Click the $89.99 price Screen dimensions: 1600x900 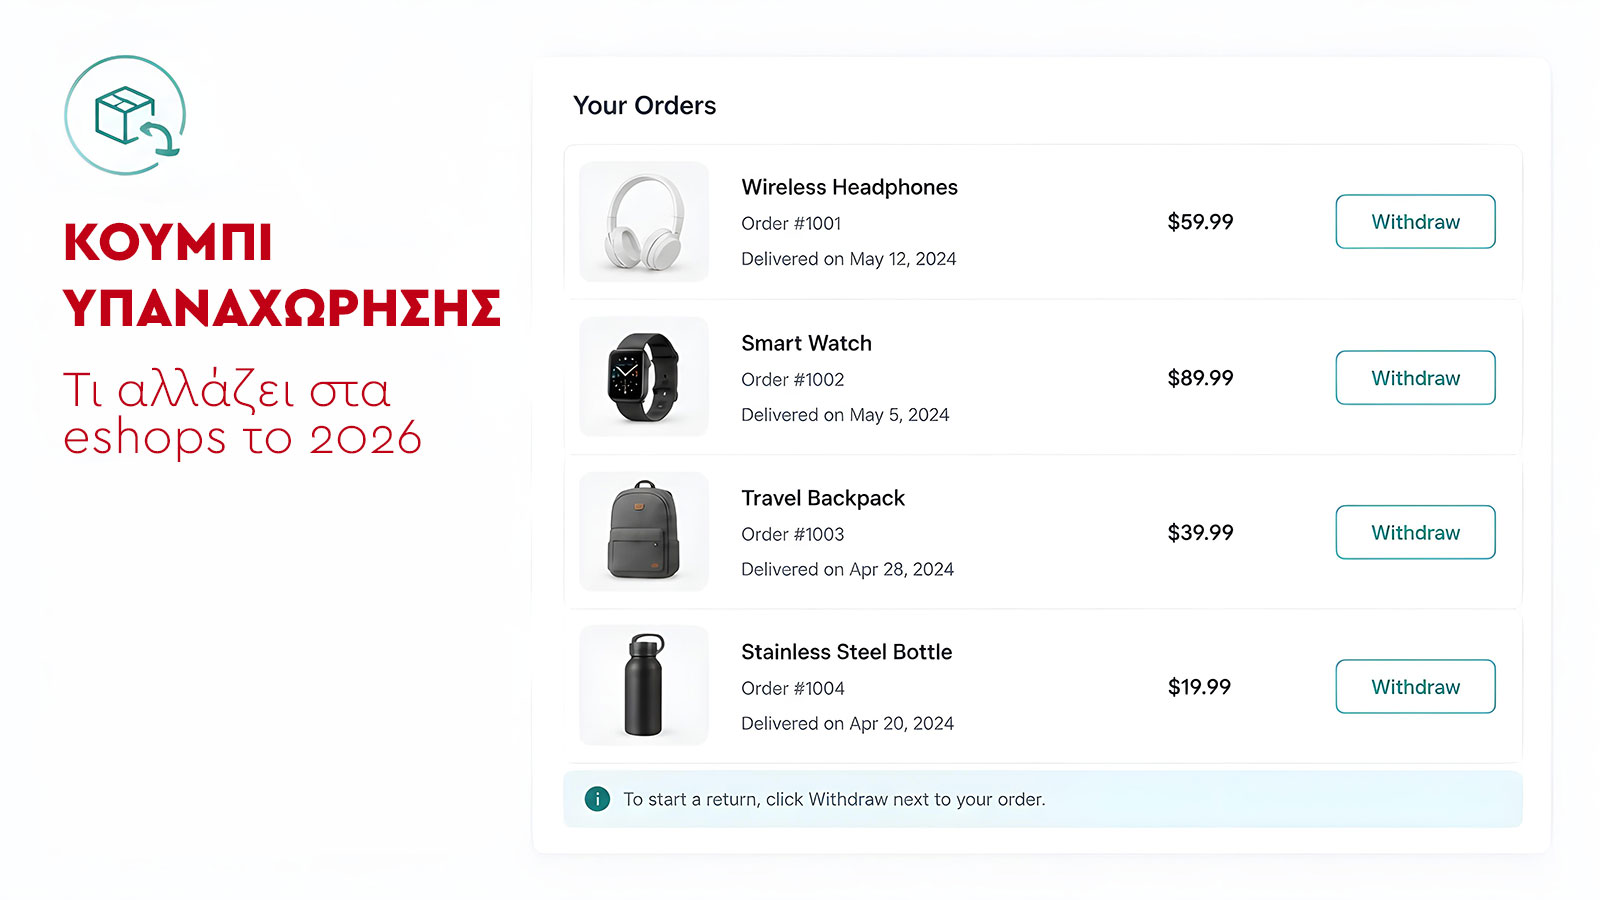[1200, 378]
